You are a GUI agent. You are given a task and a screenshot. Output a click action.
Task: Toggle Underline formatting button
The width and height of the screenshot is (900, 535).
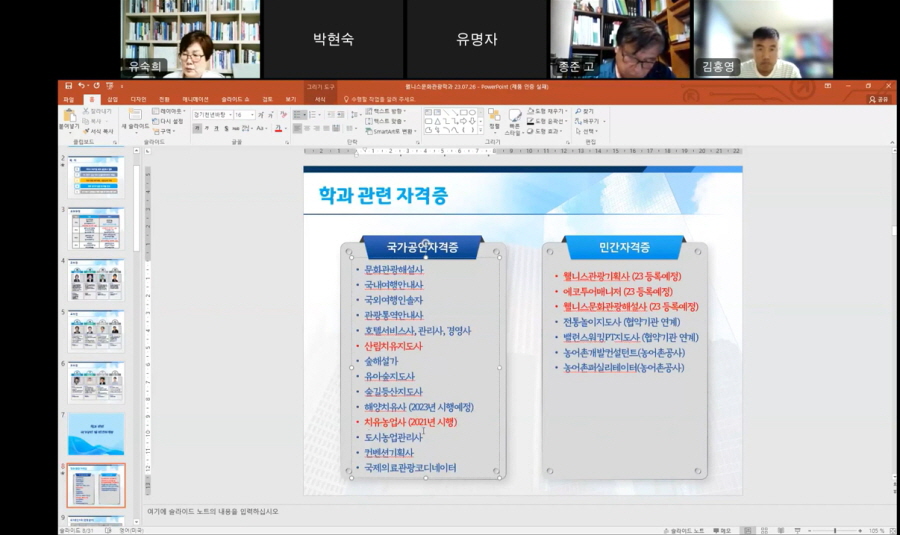(x=216, y=129)
